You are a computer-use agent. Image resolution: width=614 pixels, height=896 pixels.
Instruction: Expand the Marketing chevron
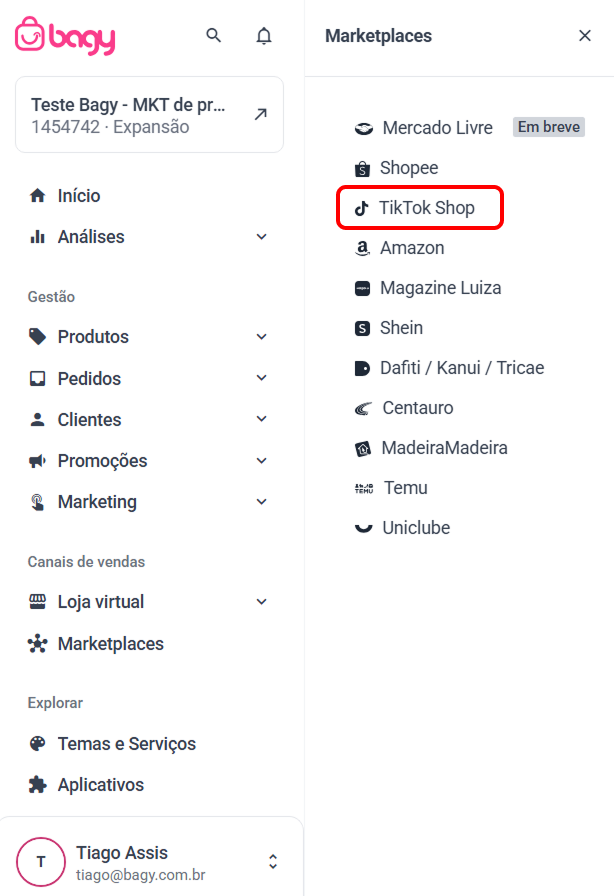(261, 502)
